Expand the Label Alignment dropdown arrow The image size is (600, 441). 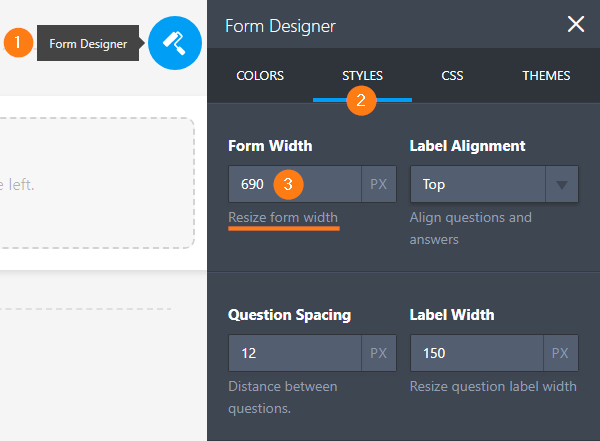(x=561, y=185)
